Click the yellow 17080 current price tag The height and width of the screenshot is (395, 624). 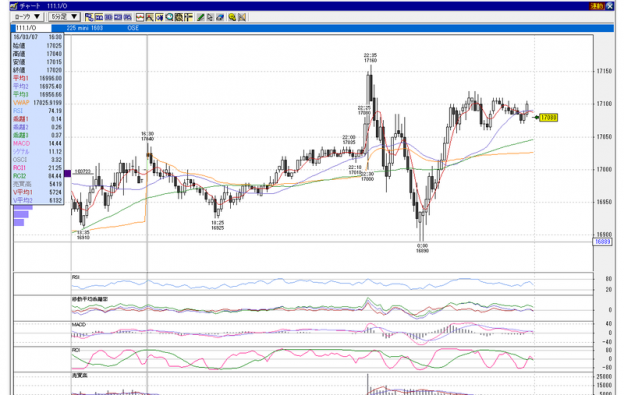click(548, 117)
